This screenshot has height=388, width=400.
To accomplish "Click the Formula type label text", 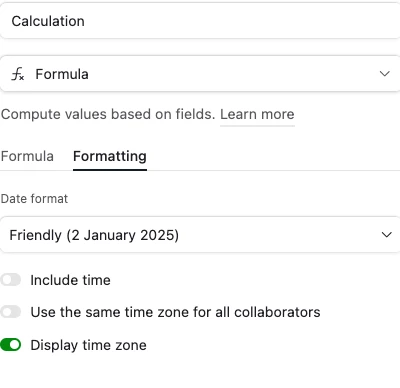I will coord(62,74).
